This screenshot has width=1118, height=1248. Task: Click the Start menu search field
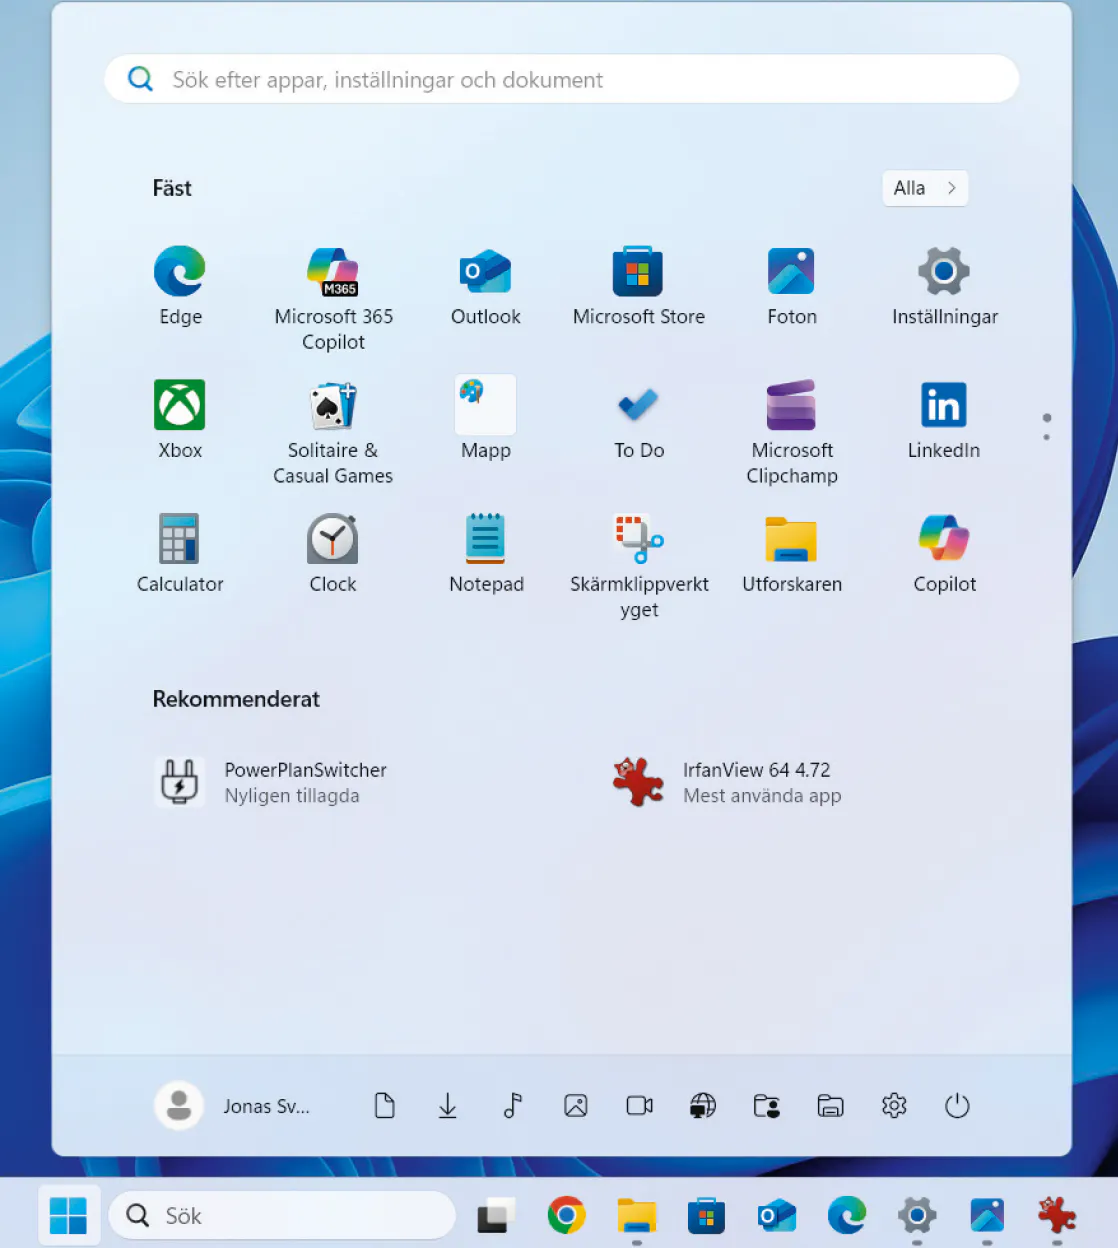(x=560, y=80)
